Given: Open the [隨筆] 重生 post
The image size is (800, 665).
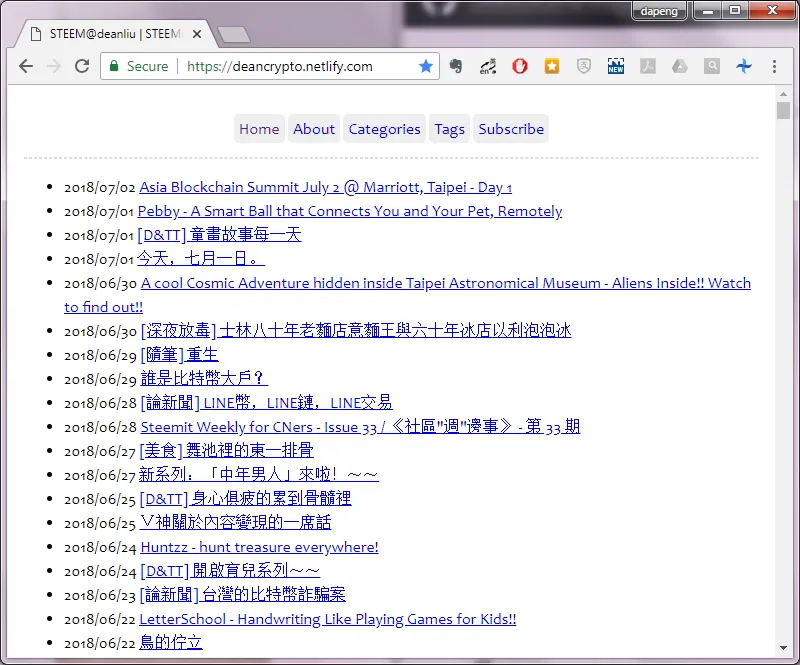Looking at the screenshot, I should (180, 355).
